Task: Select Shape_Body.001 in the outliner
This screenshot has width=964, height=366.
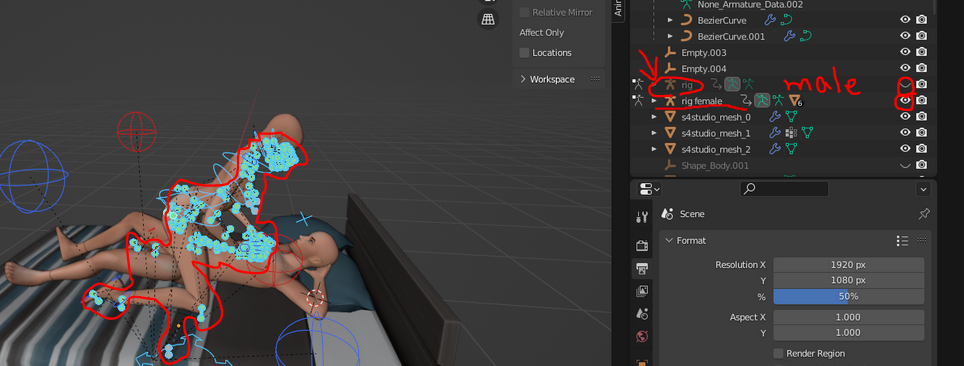Action: (x=715, y=165)
